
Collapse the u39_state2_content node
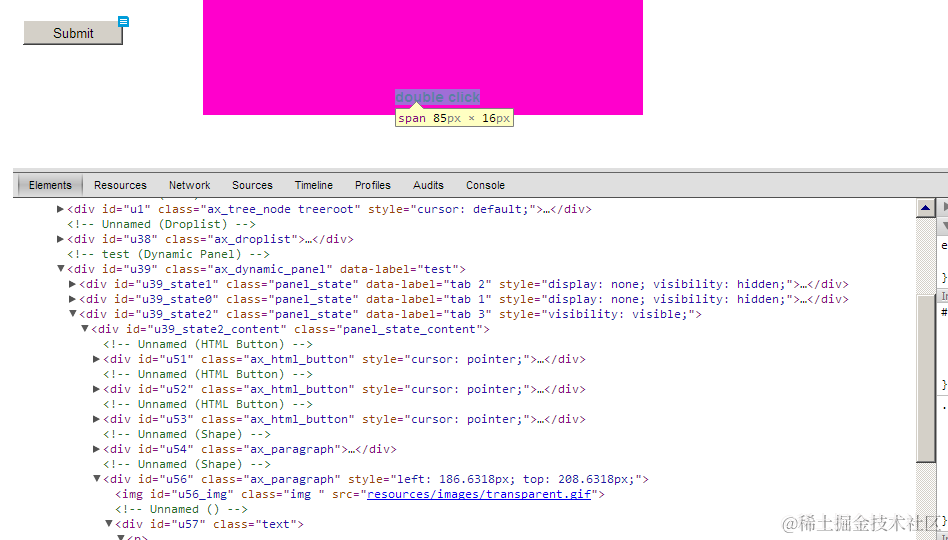[85, 329]
